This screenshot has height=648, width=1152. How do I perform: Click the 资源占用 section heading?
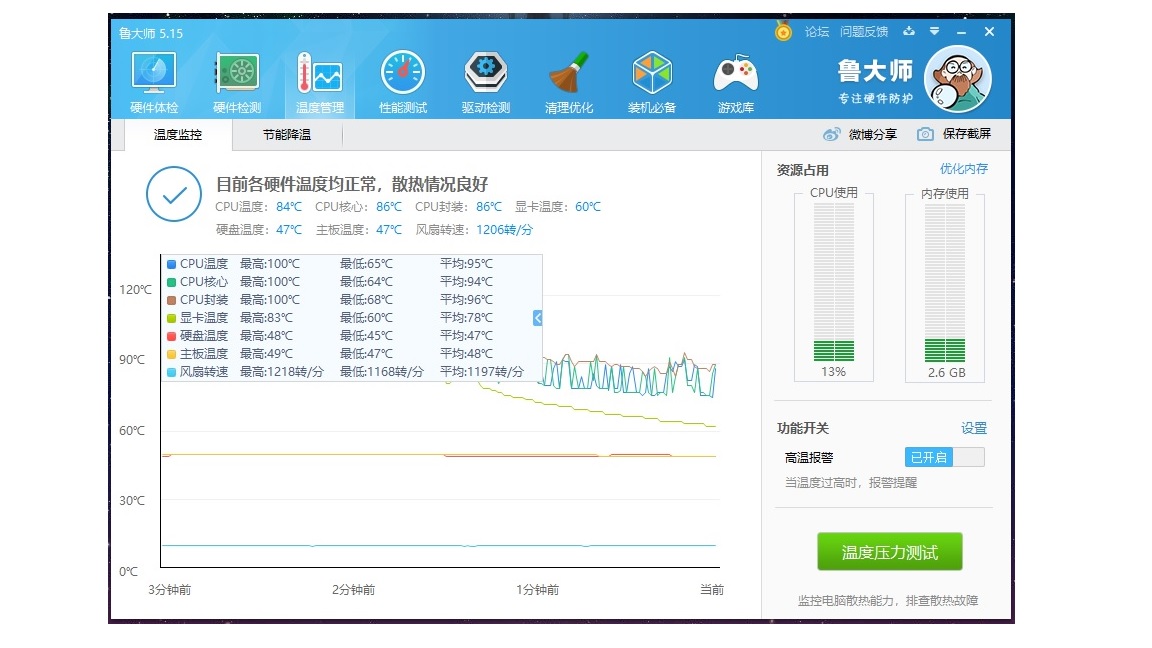tap(802, 170)
